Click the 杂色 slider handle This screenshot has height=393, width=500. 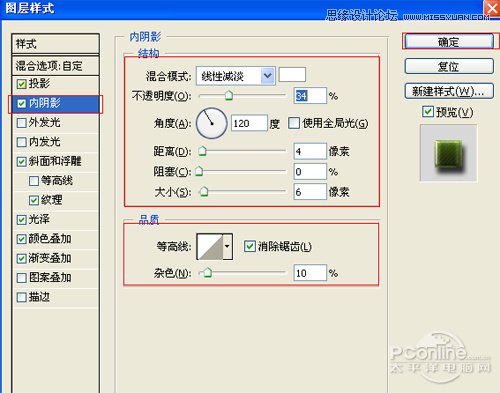(x=207, y=273)
